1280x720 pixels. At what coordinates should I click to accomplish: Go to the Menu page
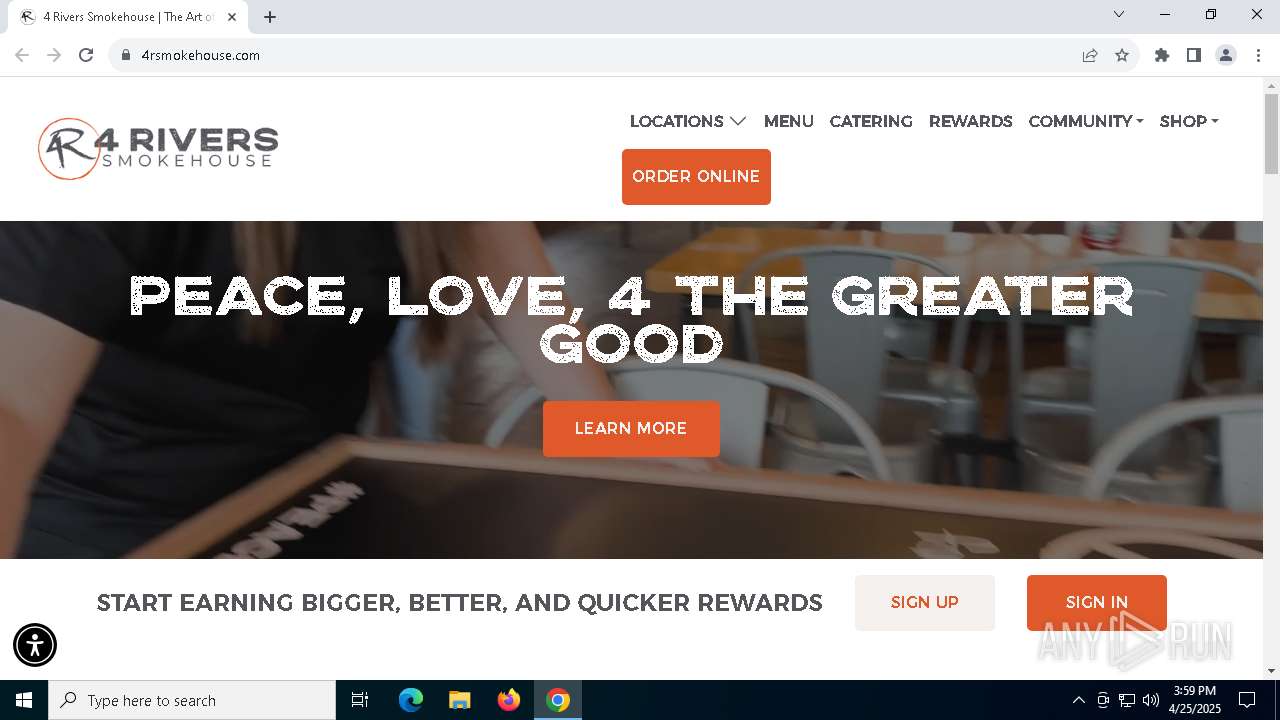pyautogui.click(x=789, y=121)
